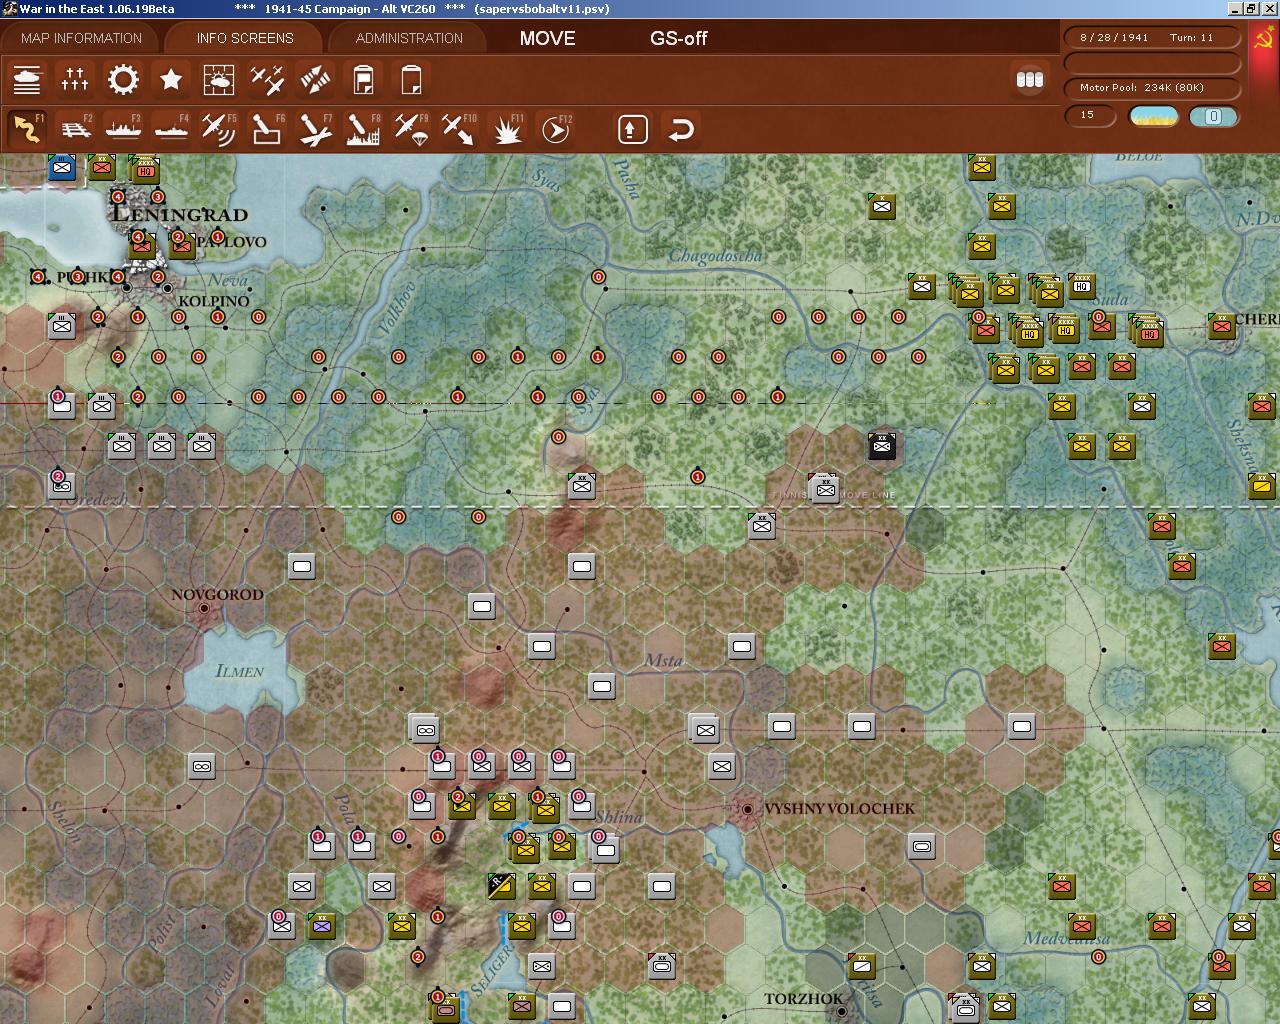Image resolution: width=1280 pixels, height=1024 pixels.
Task: Click the 15 value field below Motor Pool
Action: pos(1090,116)
